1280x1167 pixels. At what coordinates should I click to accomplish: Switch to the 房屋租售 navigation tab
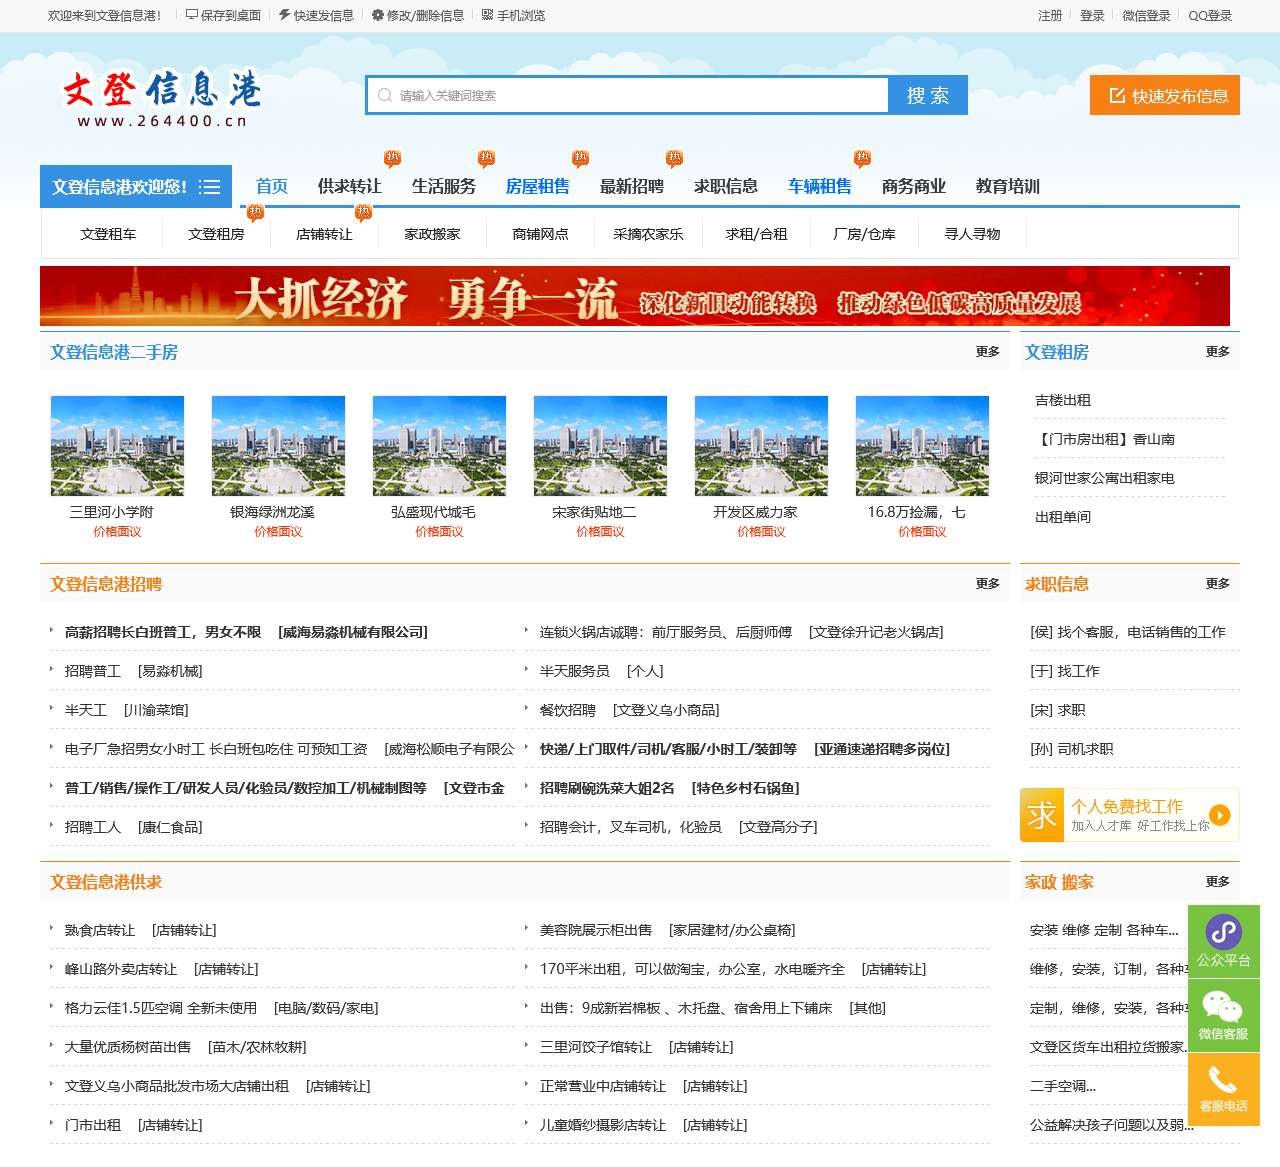[x=536, y=186]
